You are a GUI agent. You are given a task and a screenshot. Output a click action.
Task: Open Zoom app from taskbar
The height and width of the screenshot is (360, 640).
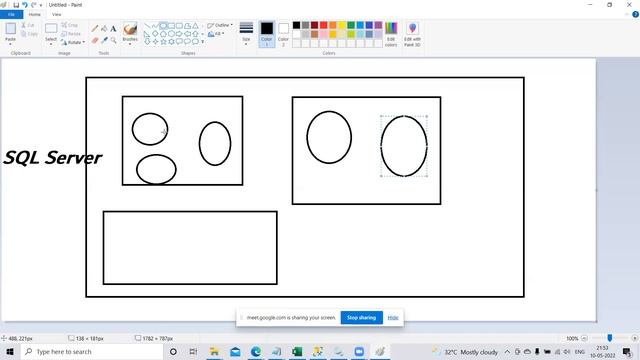pyautogui.click(x=359, y=351)
